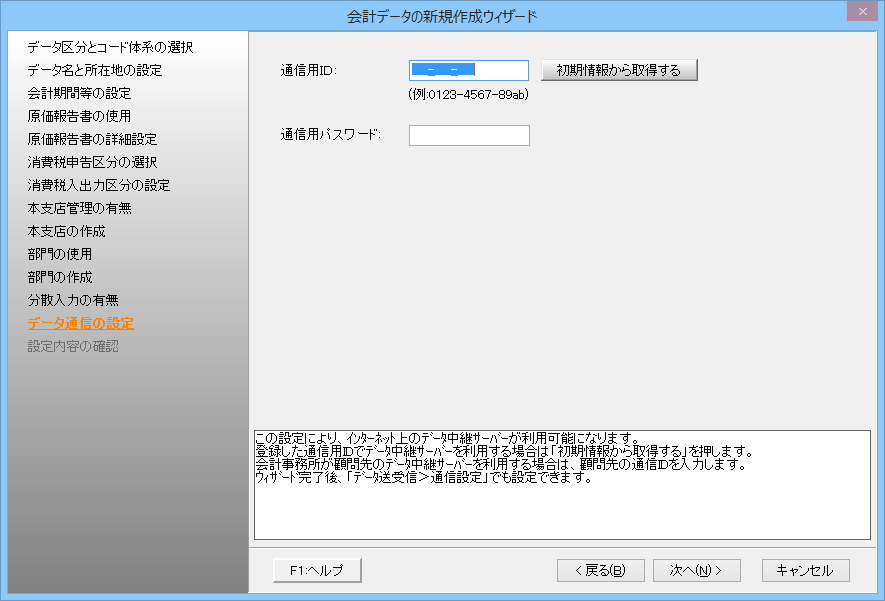Screen dimensions: 885x601
Task: Close the wizard window with X
Action: 858,12
